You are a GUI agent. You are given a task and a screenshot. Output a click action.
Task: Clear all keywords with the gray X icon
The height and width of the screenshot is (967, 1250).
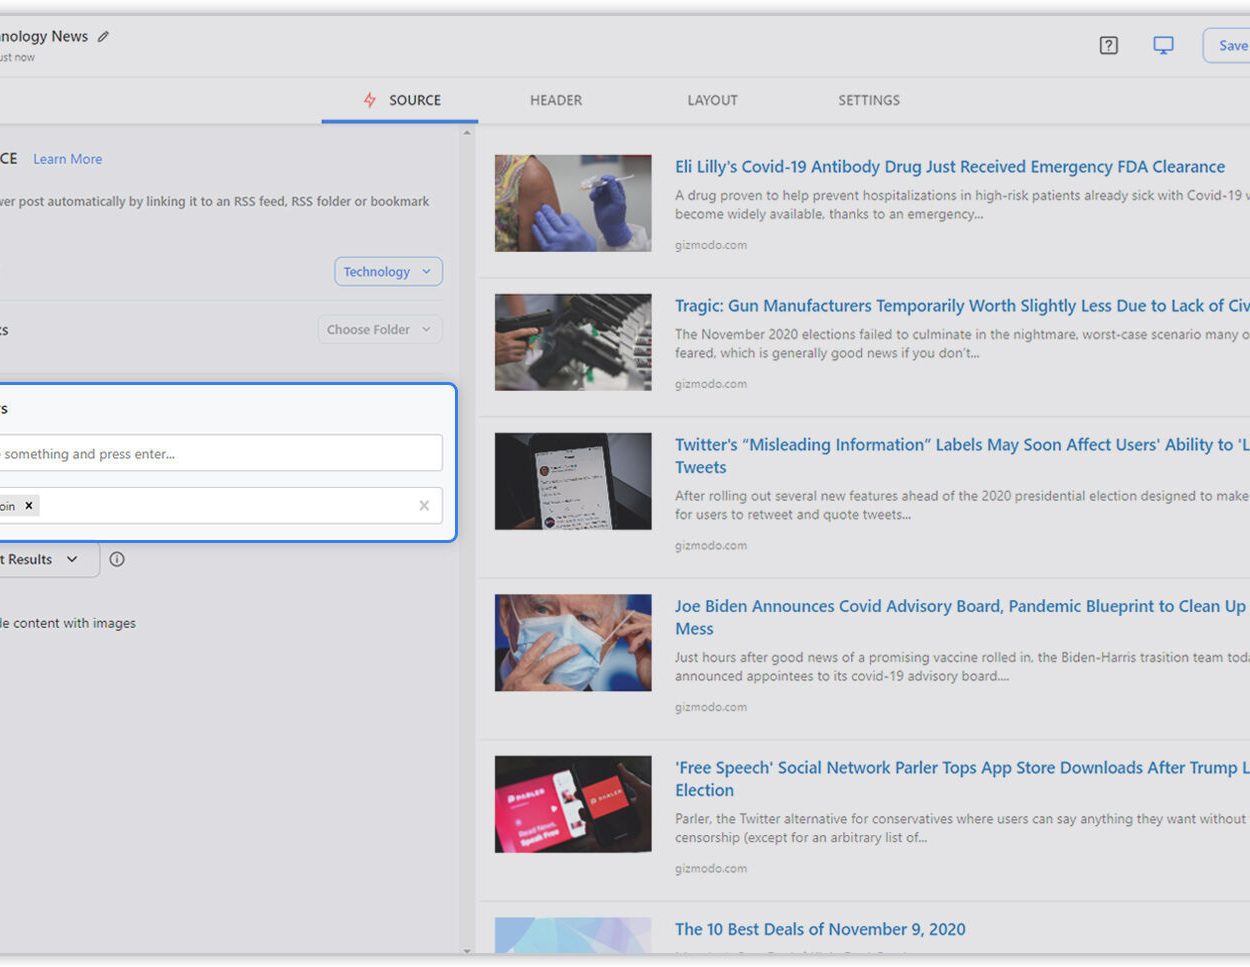tap(424, 506)
